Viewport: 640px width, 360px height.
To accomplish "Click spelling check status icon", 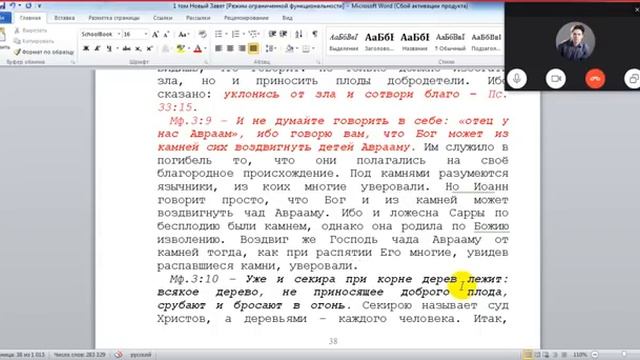I will coord(118,355).
